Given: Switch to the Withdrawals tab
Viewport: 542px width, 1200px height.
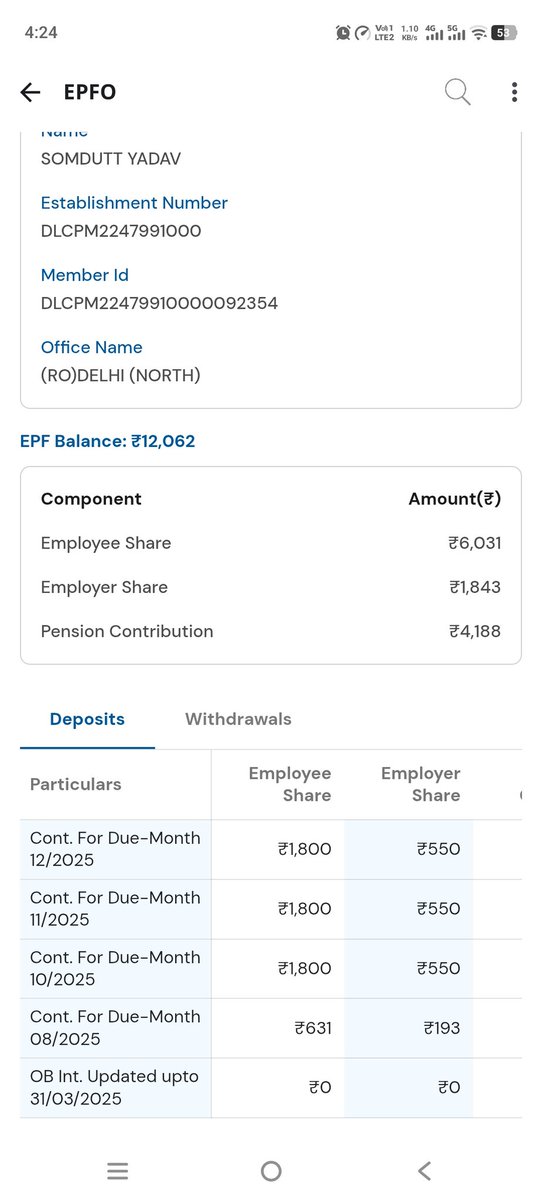Looking at the screenshot, I should pyautogui.click(x=238, y=719).
